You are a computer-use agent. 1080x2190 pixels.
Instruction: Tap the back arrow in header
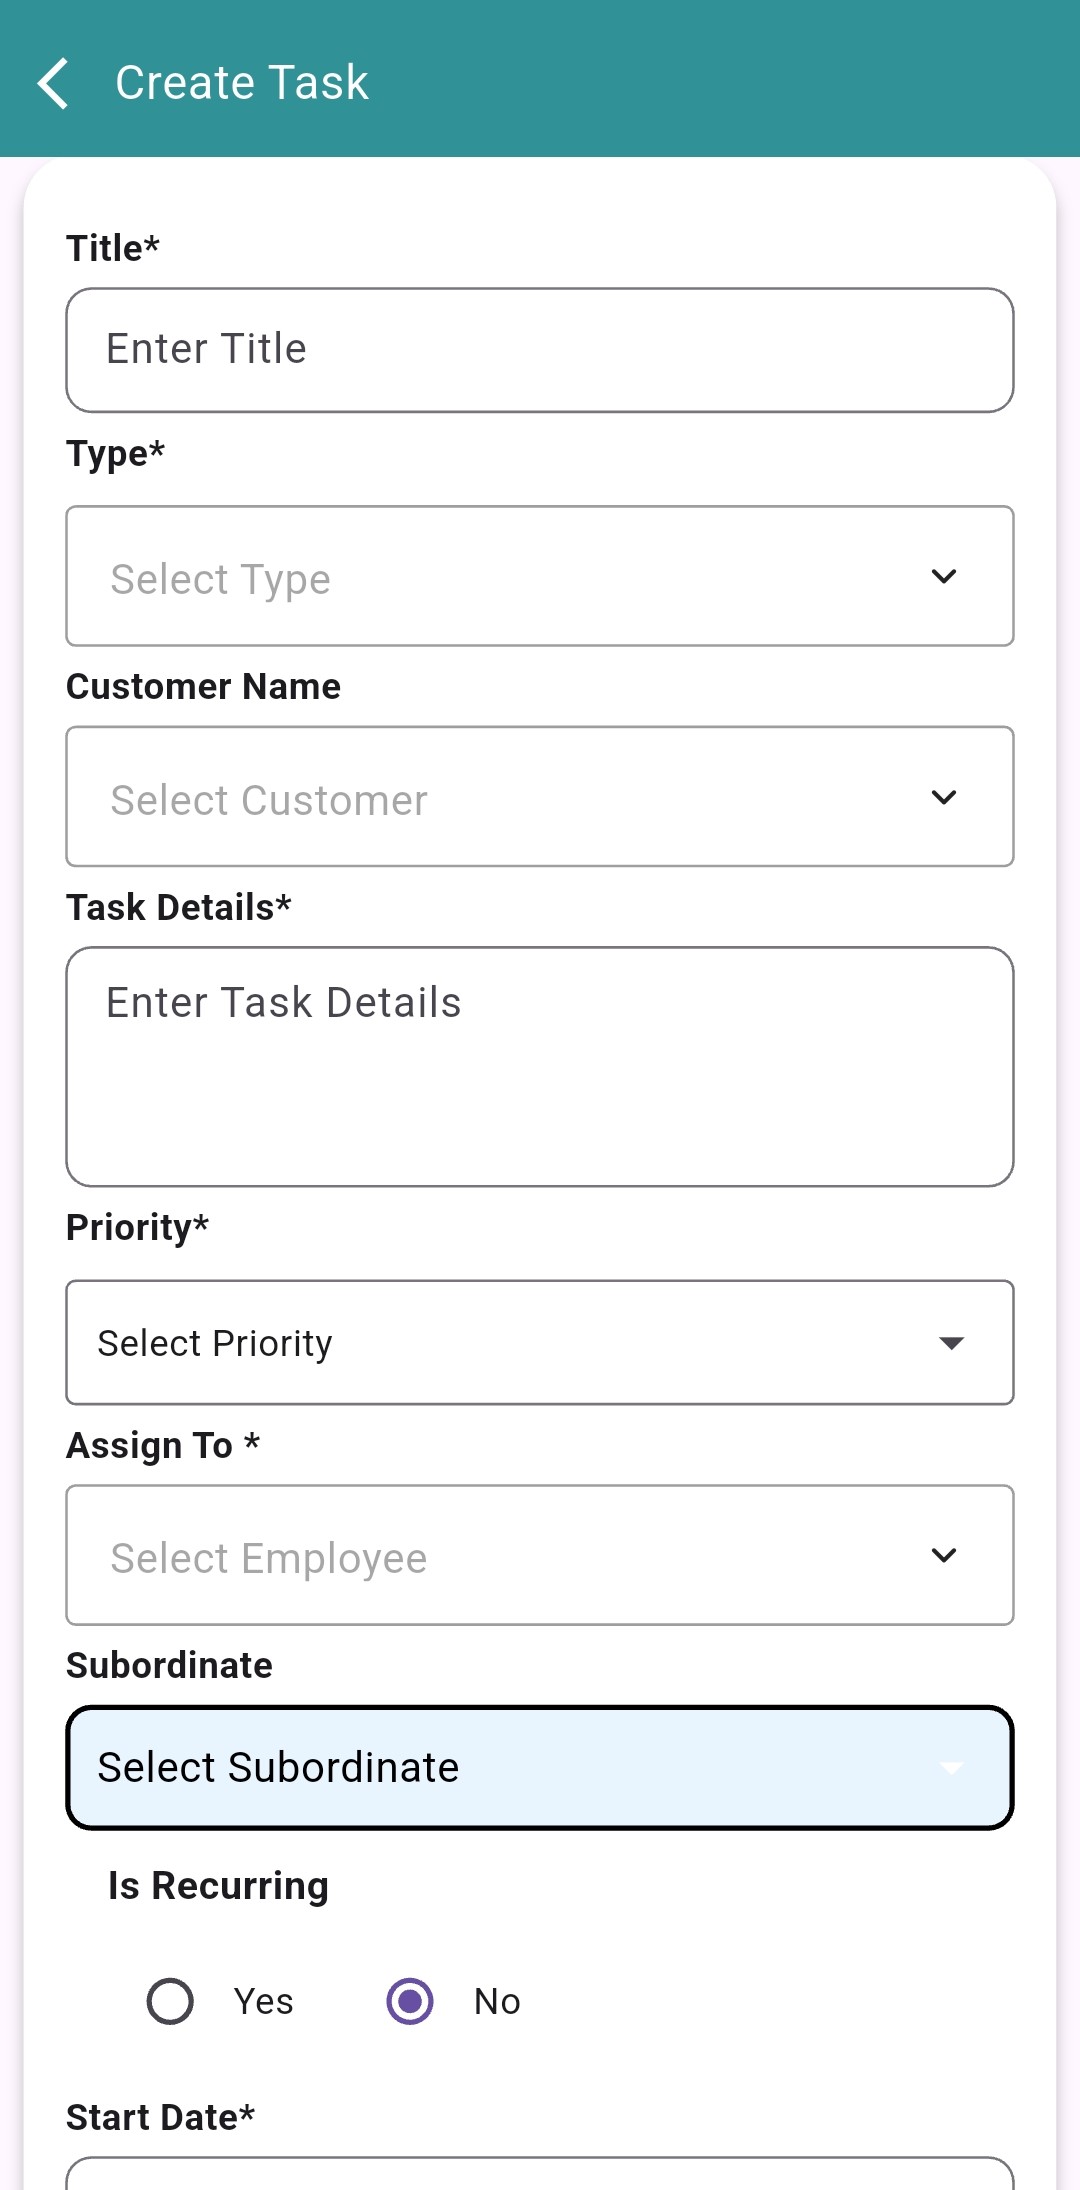(54, 82)
